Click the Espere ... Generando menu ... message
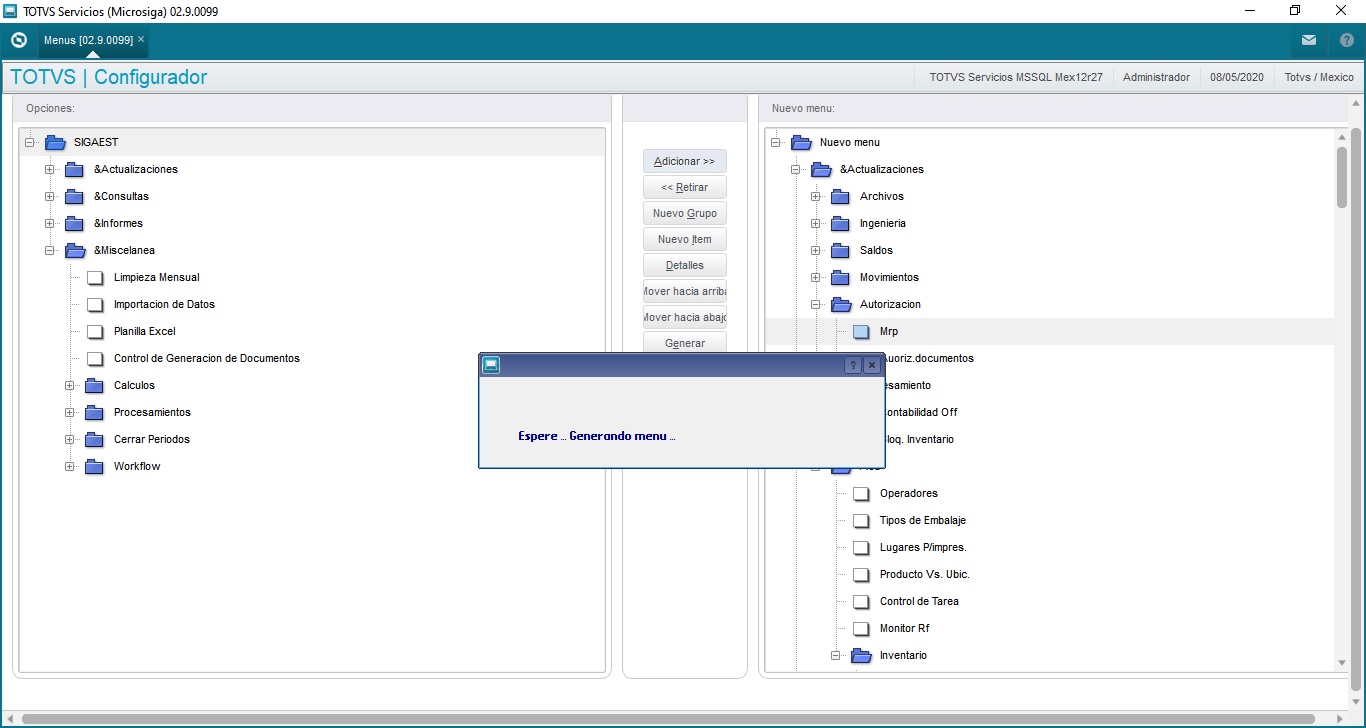The height and width of the screenshot is (728, 1366). tap(597, 436)
